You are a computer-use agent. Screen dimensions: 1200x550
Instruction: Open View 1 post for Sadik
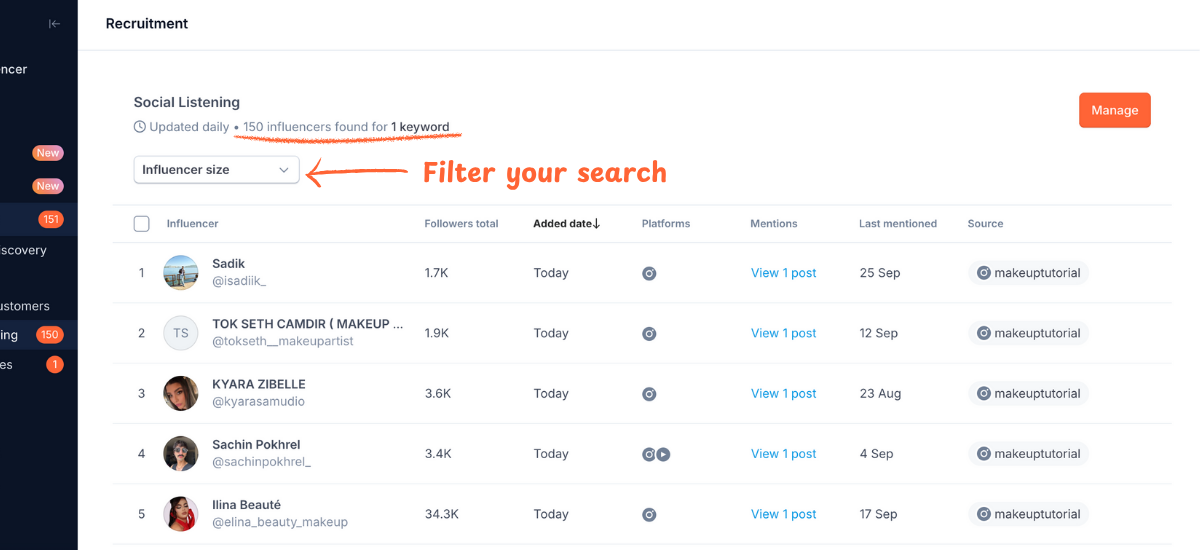click(783, 273)
